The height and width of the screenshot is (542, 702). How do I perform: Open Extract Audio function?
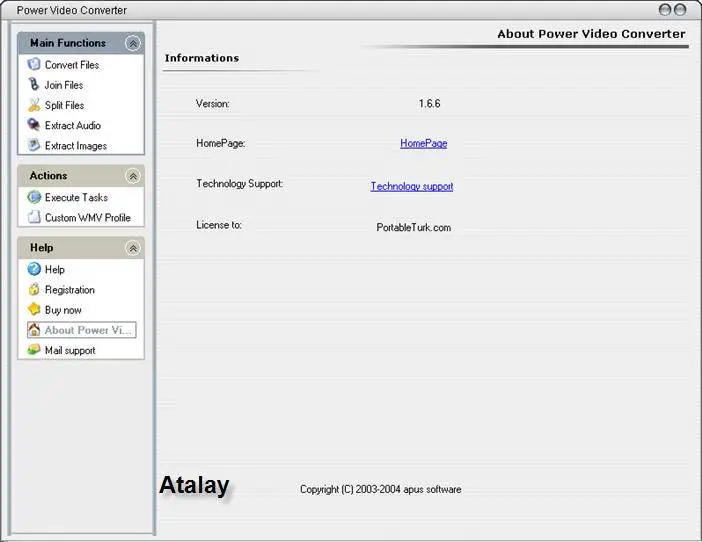(73, 125)
